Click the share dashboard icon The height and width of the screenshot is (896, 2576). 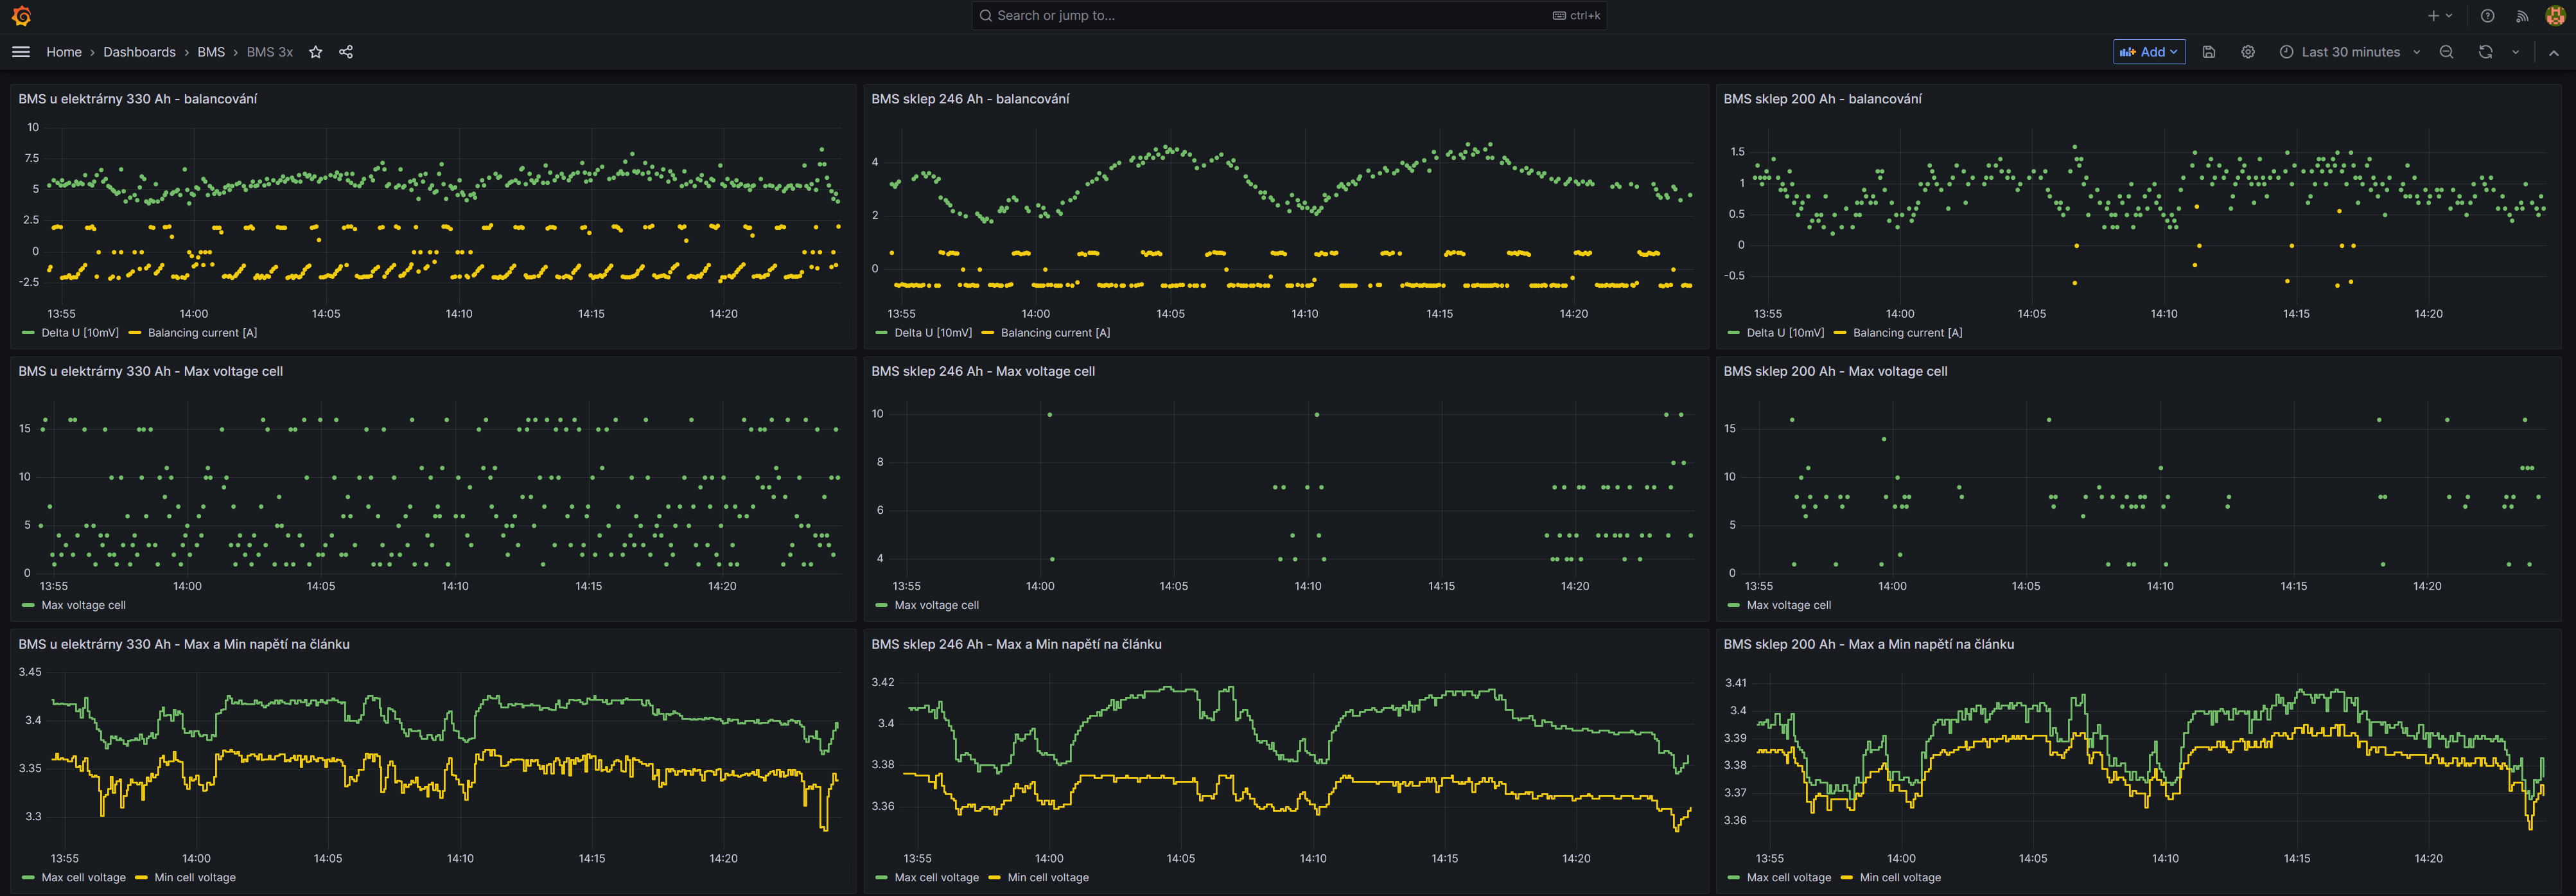pos(346,52)
